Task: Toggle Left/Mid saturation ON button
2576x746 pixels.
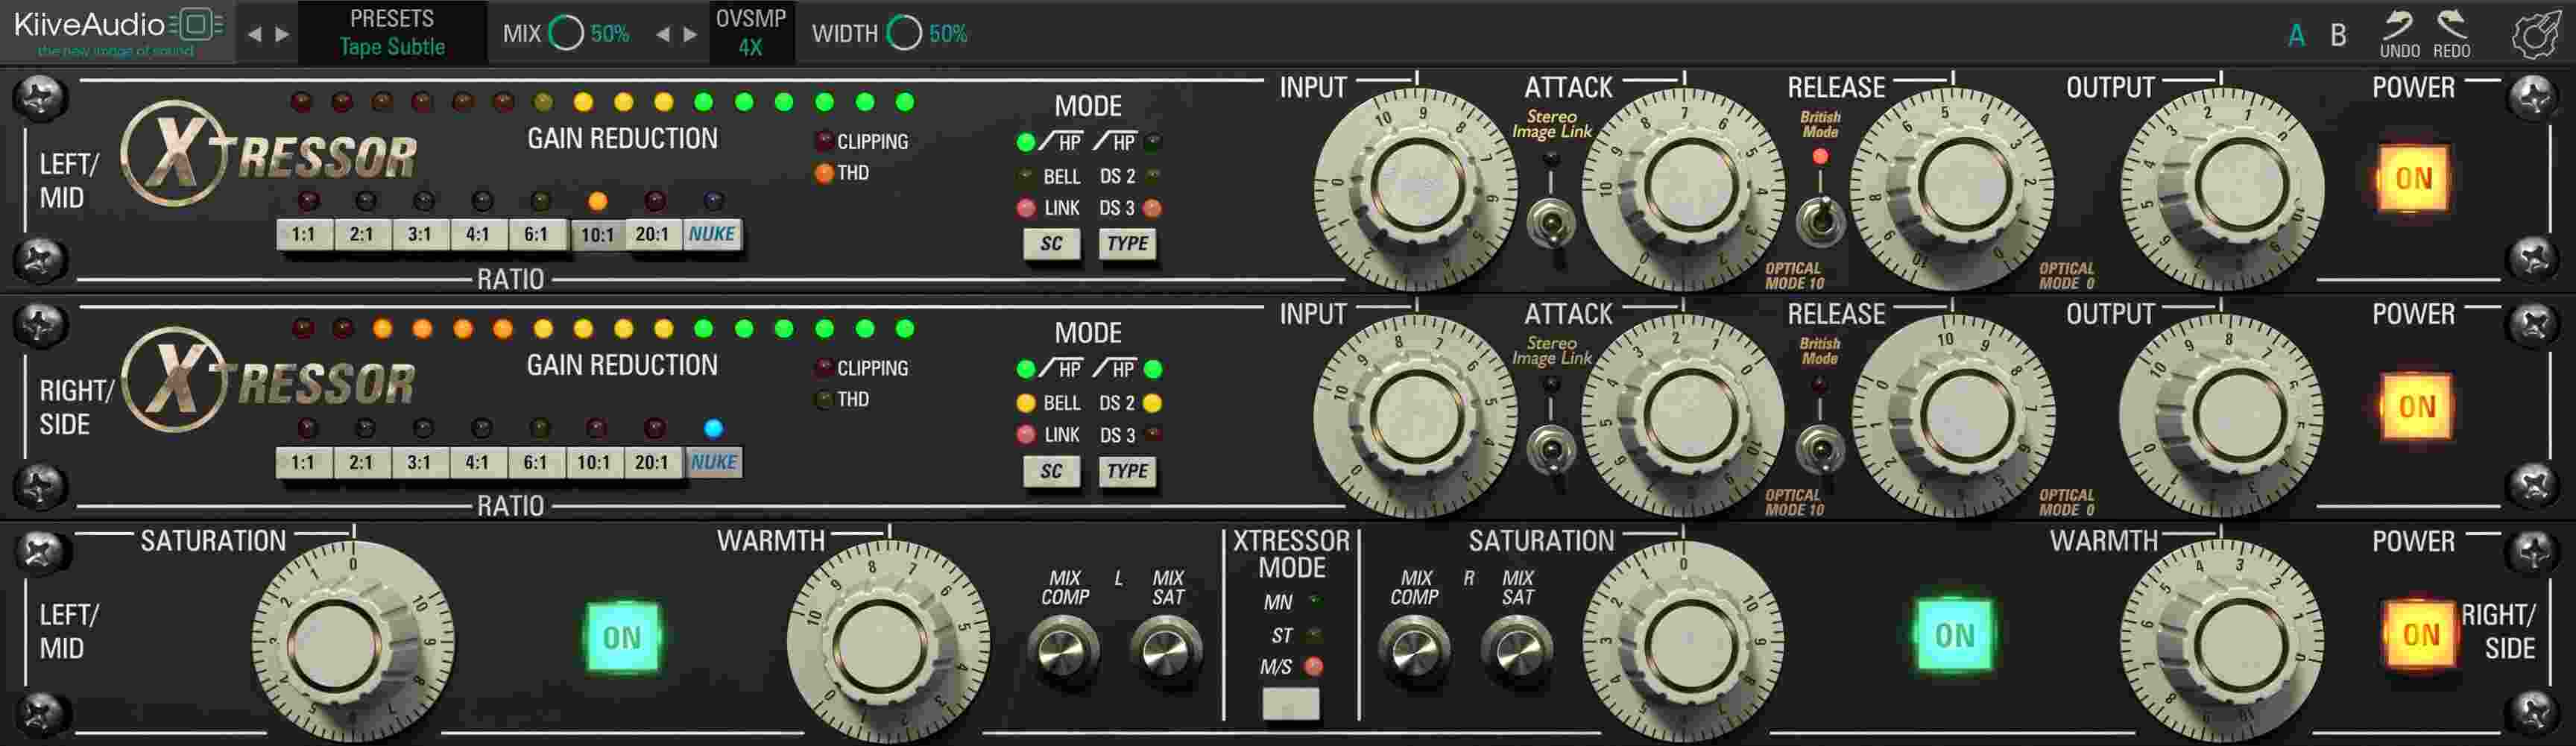Action: tap(622, 637)
